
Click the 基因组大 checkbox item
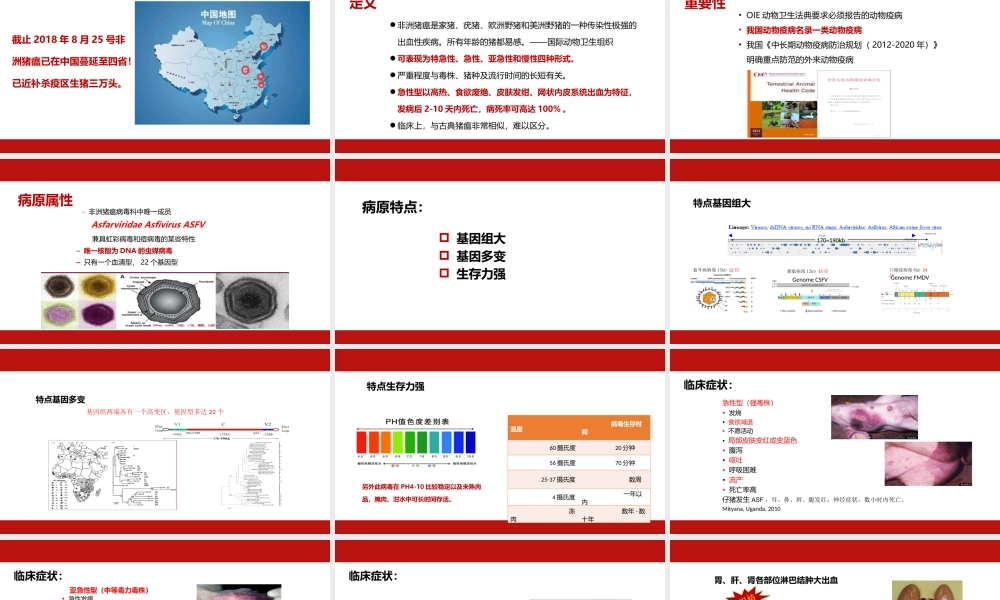(x=475, y=238)
